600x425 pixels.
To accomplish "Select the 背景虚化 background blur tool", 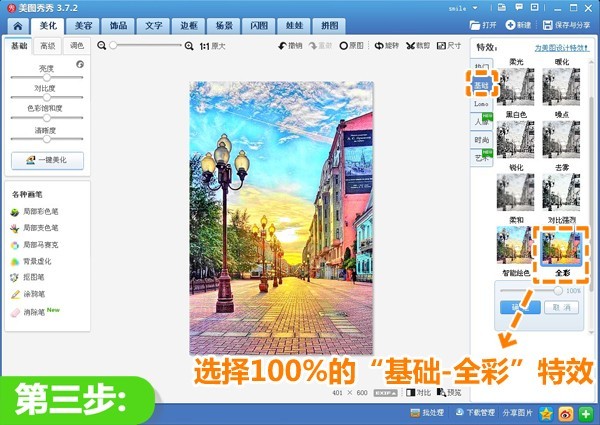I will click(31, 262).
